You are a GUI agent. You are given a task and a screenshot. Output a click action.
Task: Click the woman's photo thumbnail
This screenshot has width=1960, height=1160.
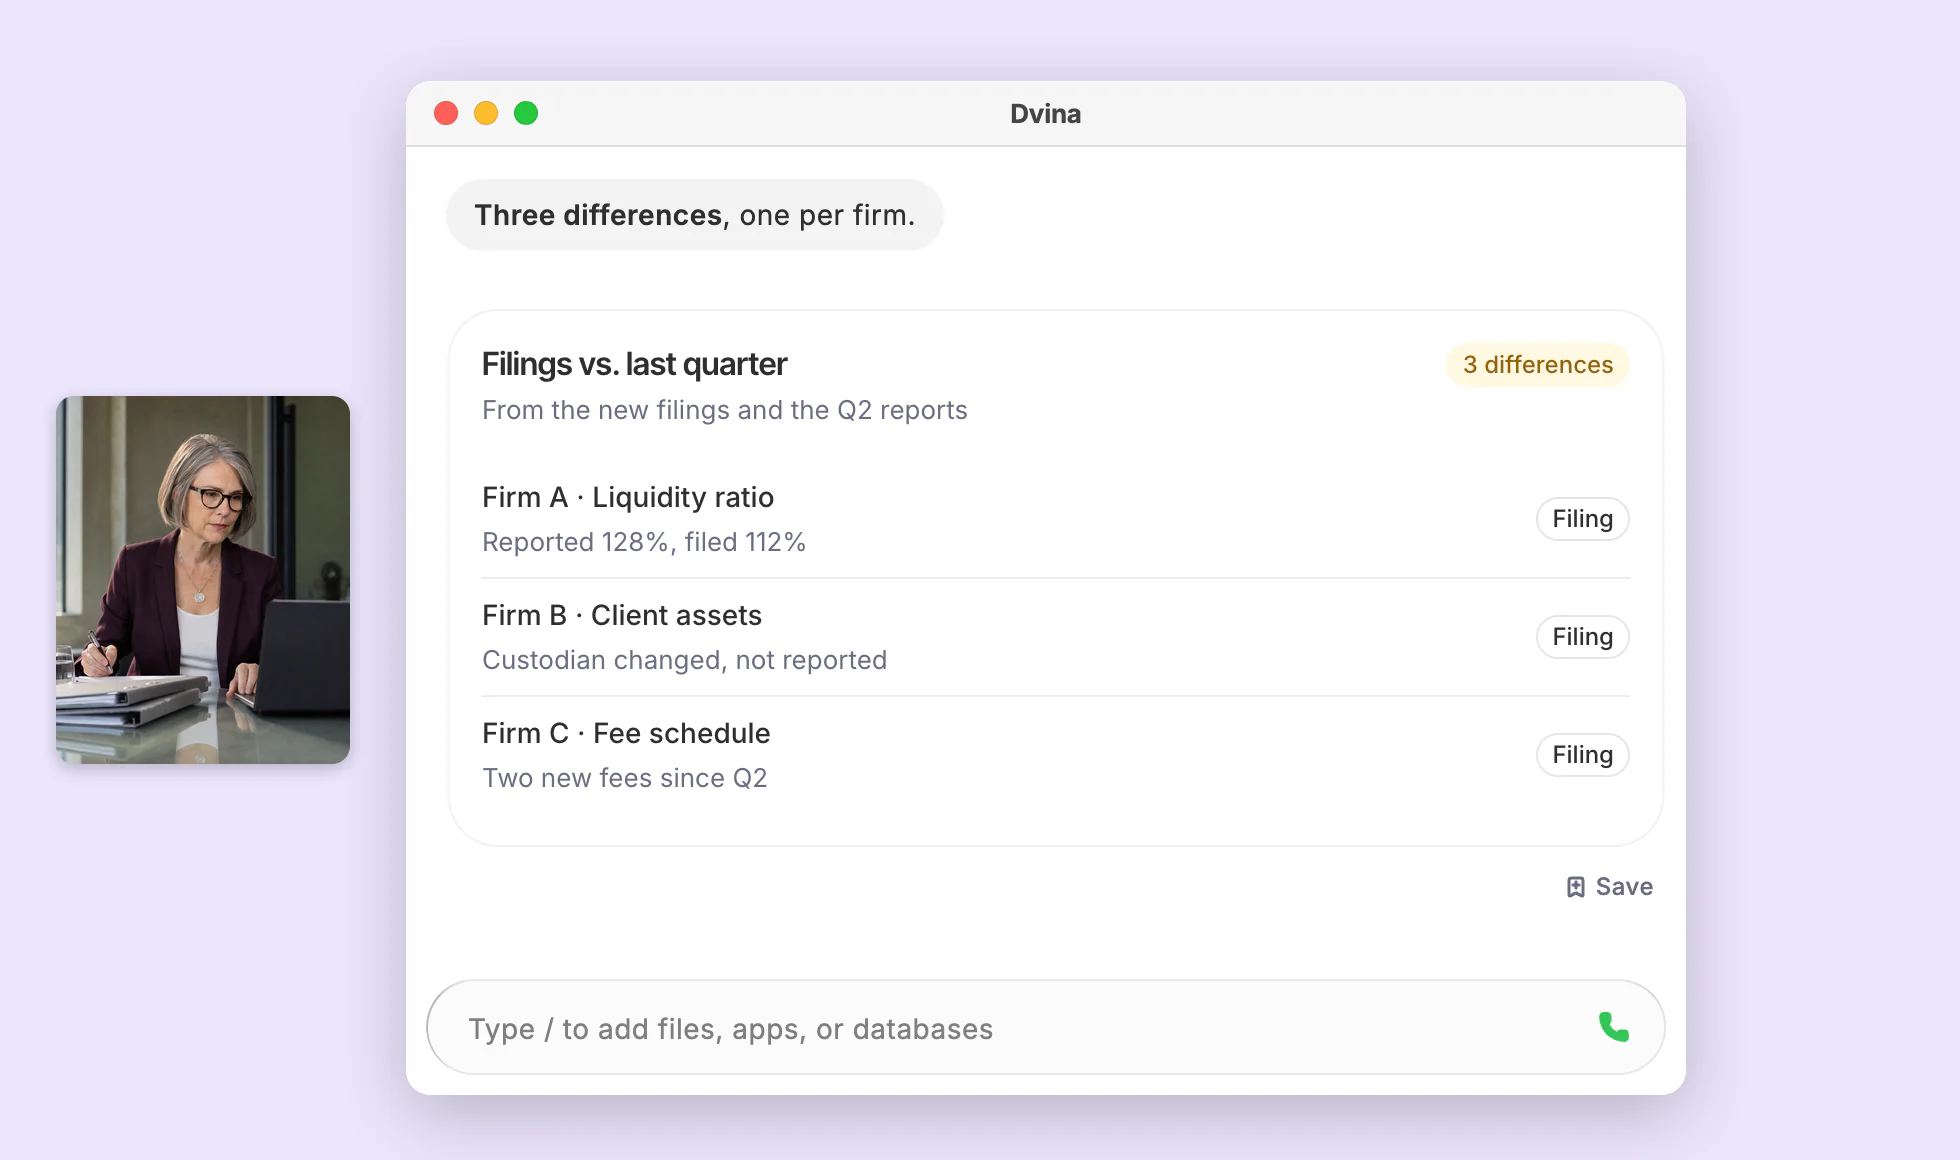(203, 580)
